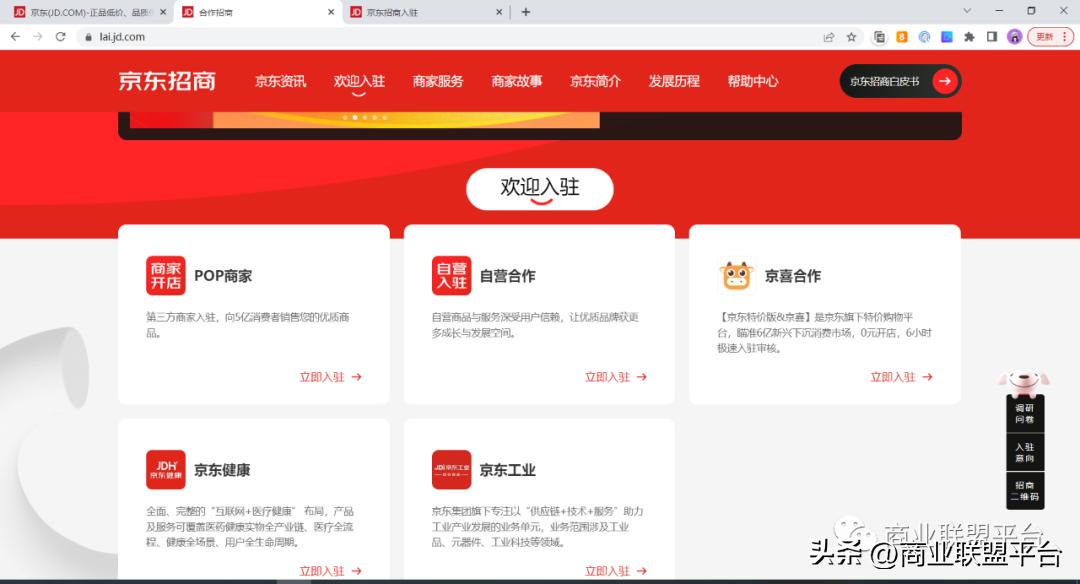Click 立即入驻 on the POP商家 card

(330, 377)
